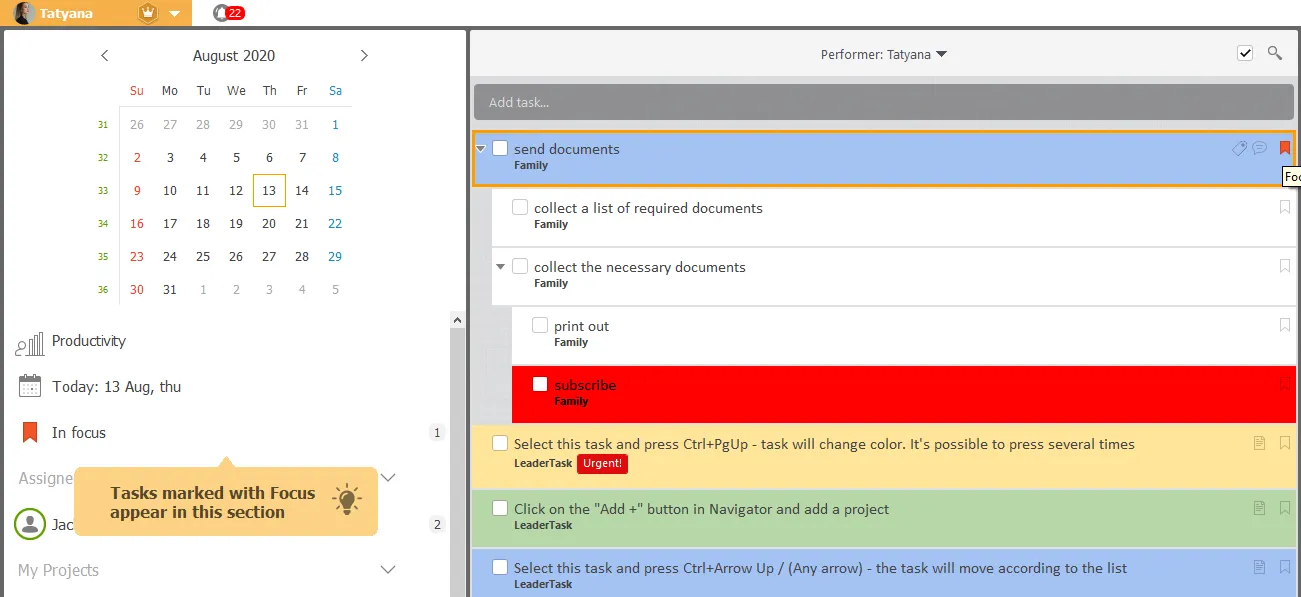Collapse the send documents subtask tree
Viewport: 1301px width, 597px height.
[481, 148]
